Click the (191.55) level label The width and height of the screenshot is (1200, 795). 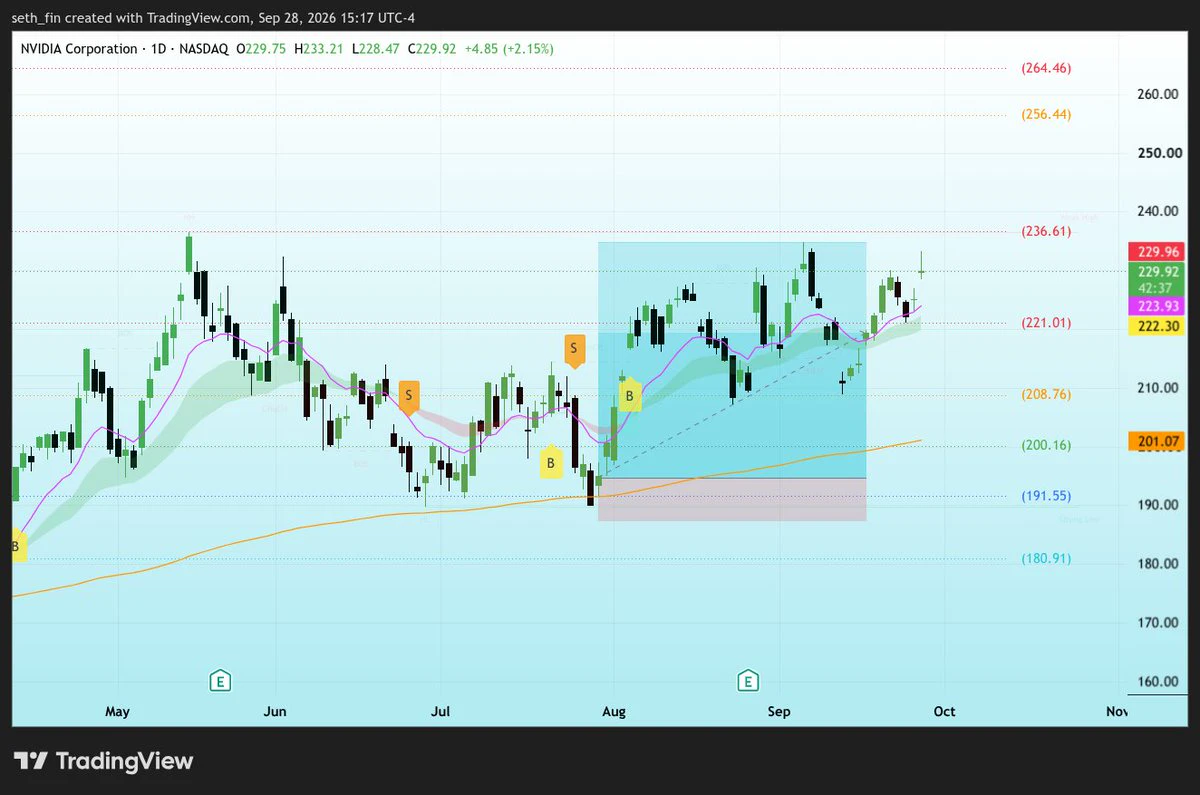[1046, 496]
